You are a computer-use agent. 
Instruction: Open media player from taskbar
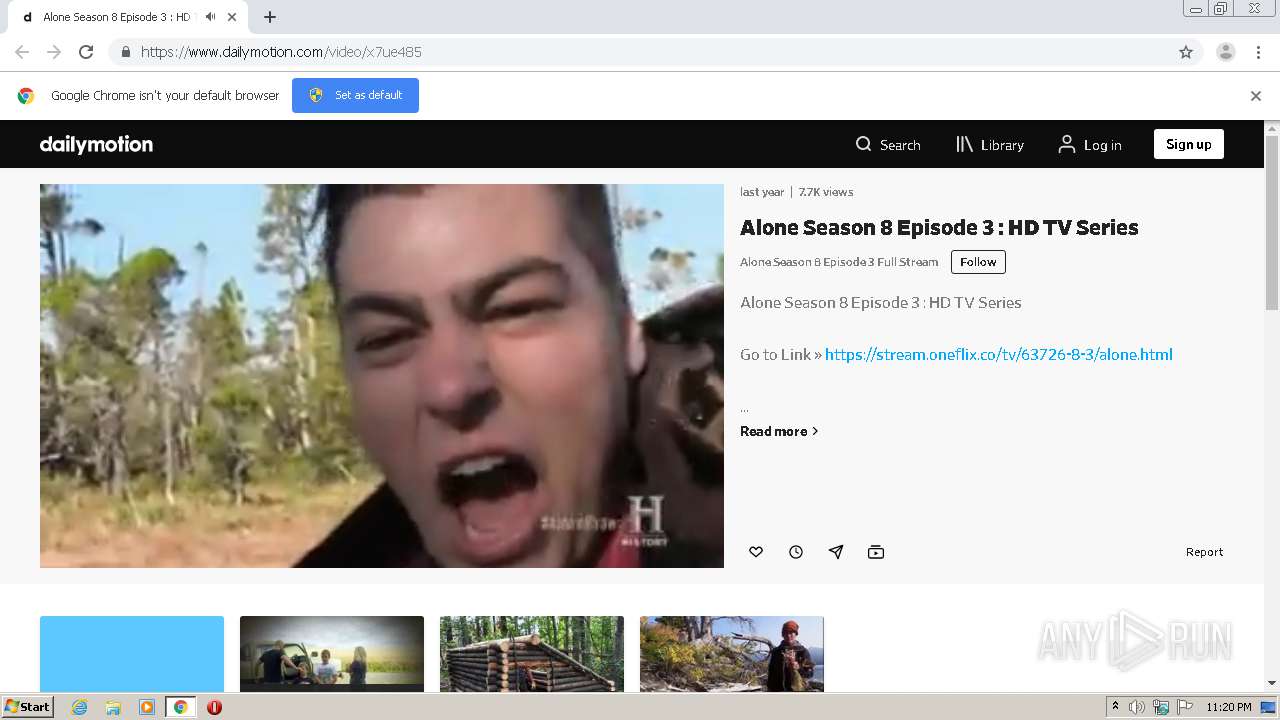click(147, 707)
